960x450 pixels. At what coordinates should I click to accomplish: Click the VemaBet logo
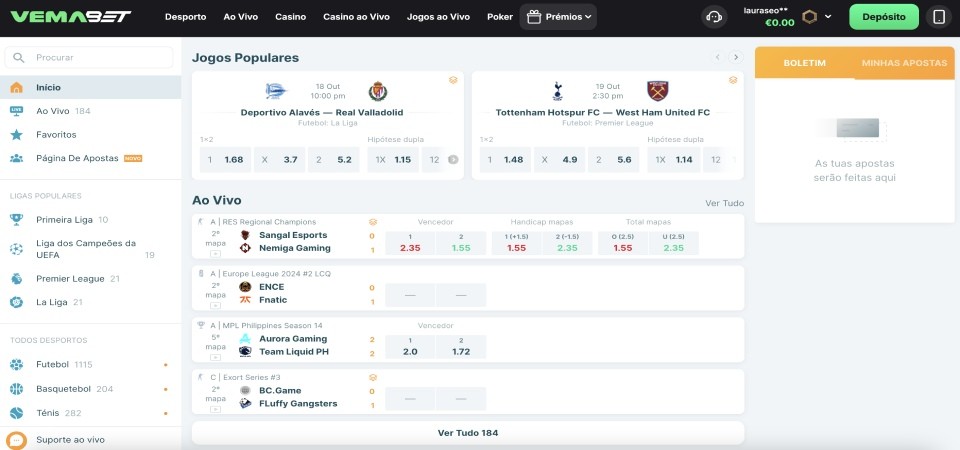pos(70,17)
